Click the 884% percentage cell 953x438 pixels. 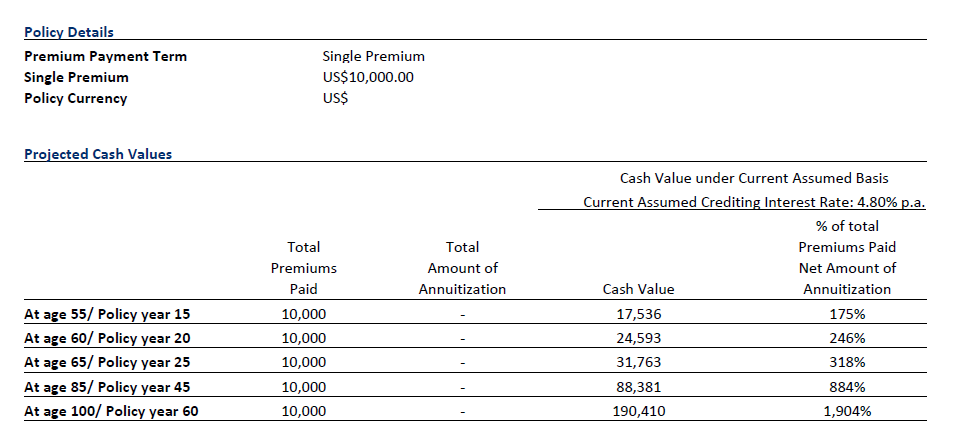[847, 387]
